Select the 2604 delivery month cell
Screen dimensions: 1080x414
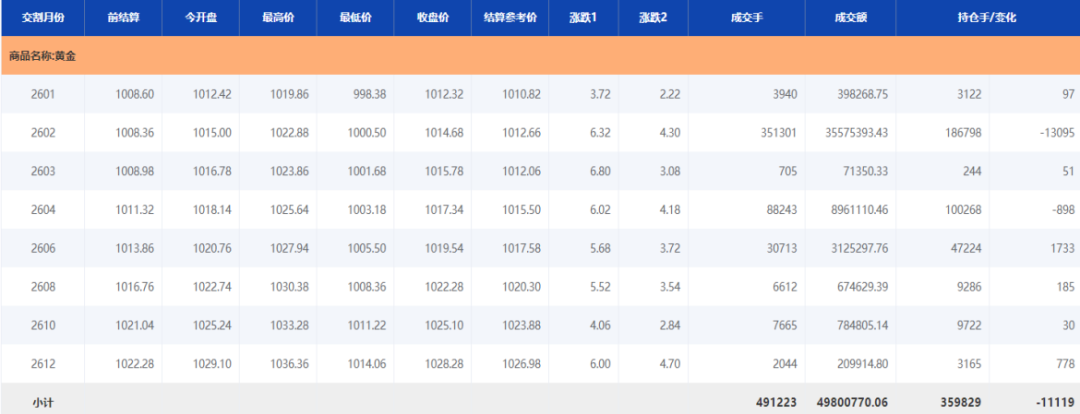[x=43, y=210]
